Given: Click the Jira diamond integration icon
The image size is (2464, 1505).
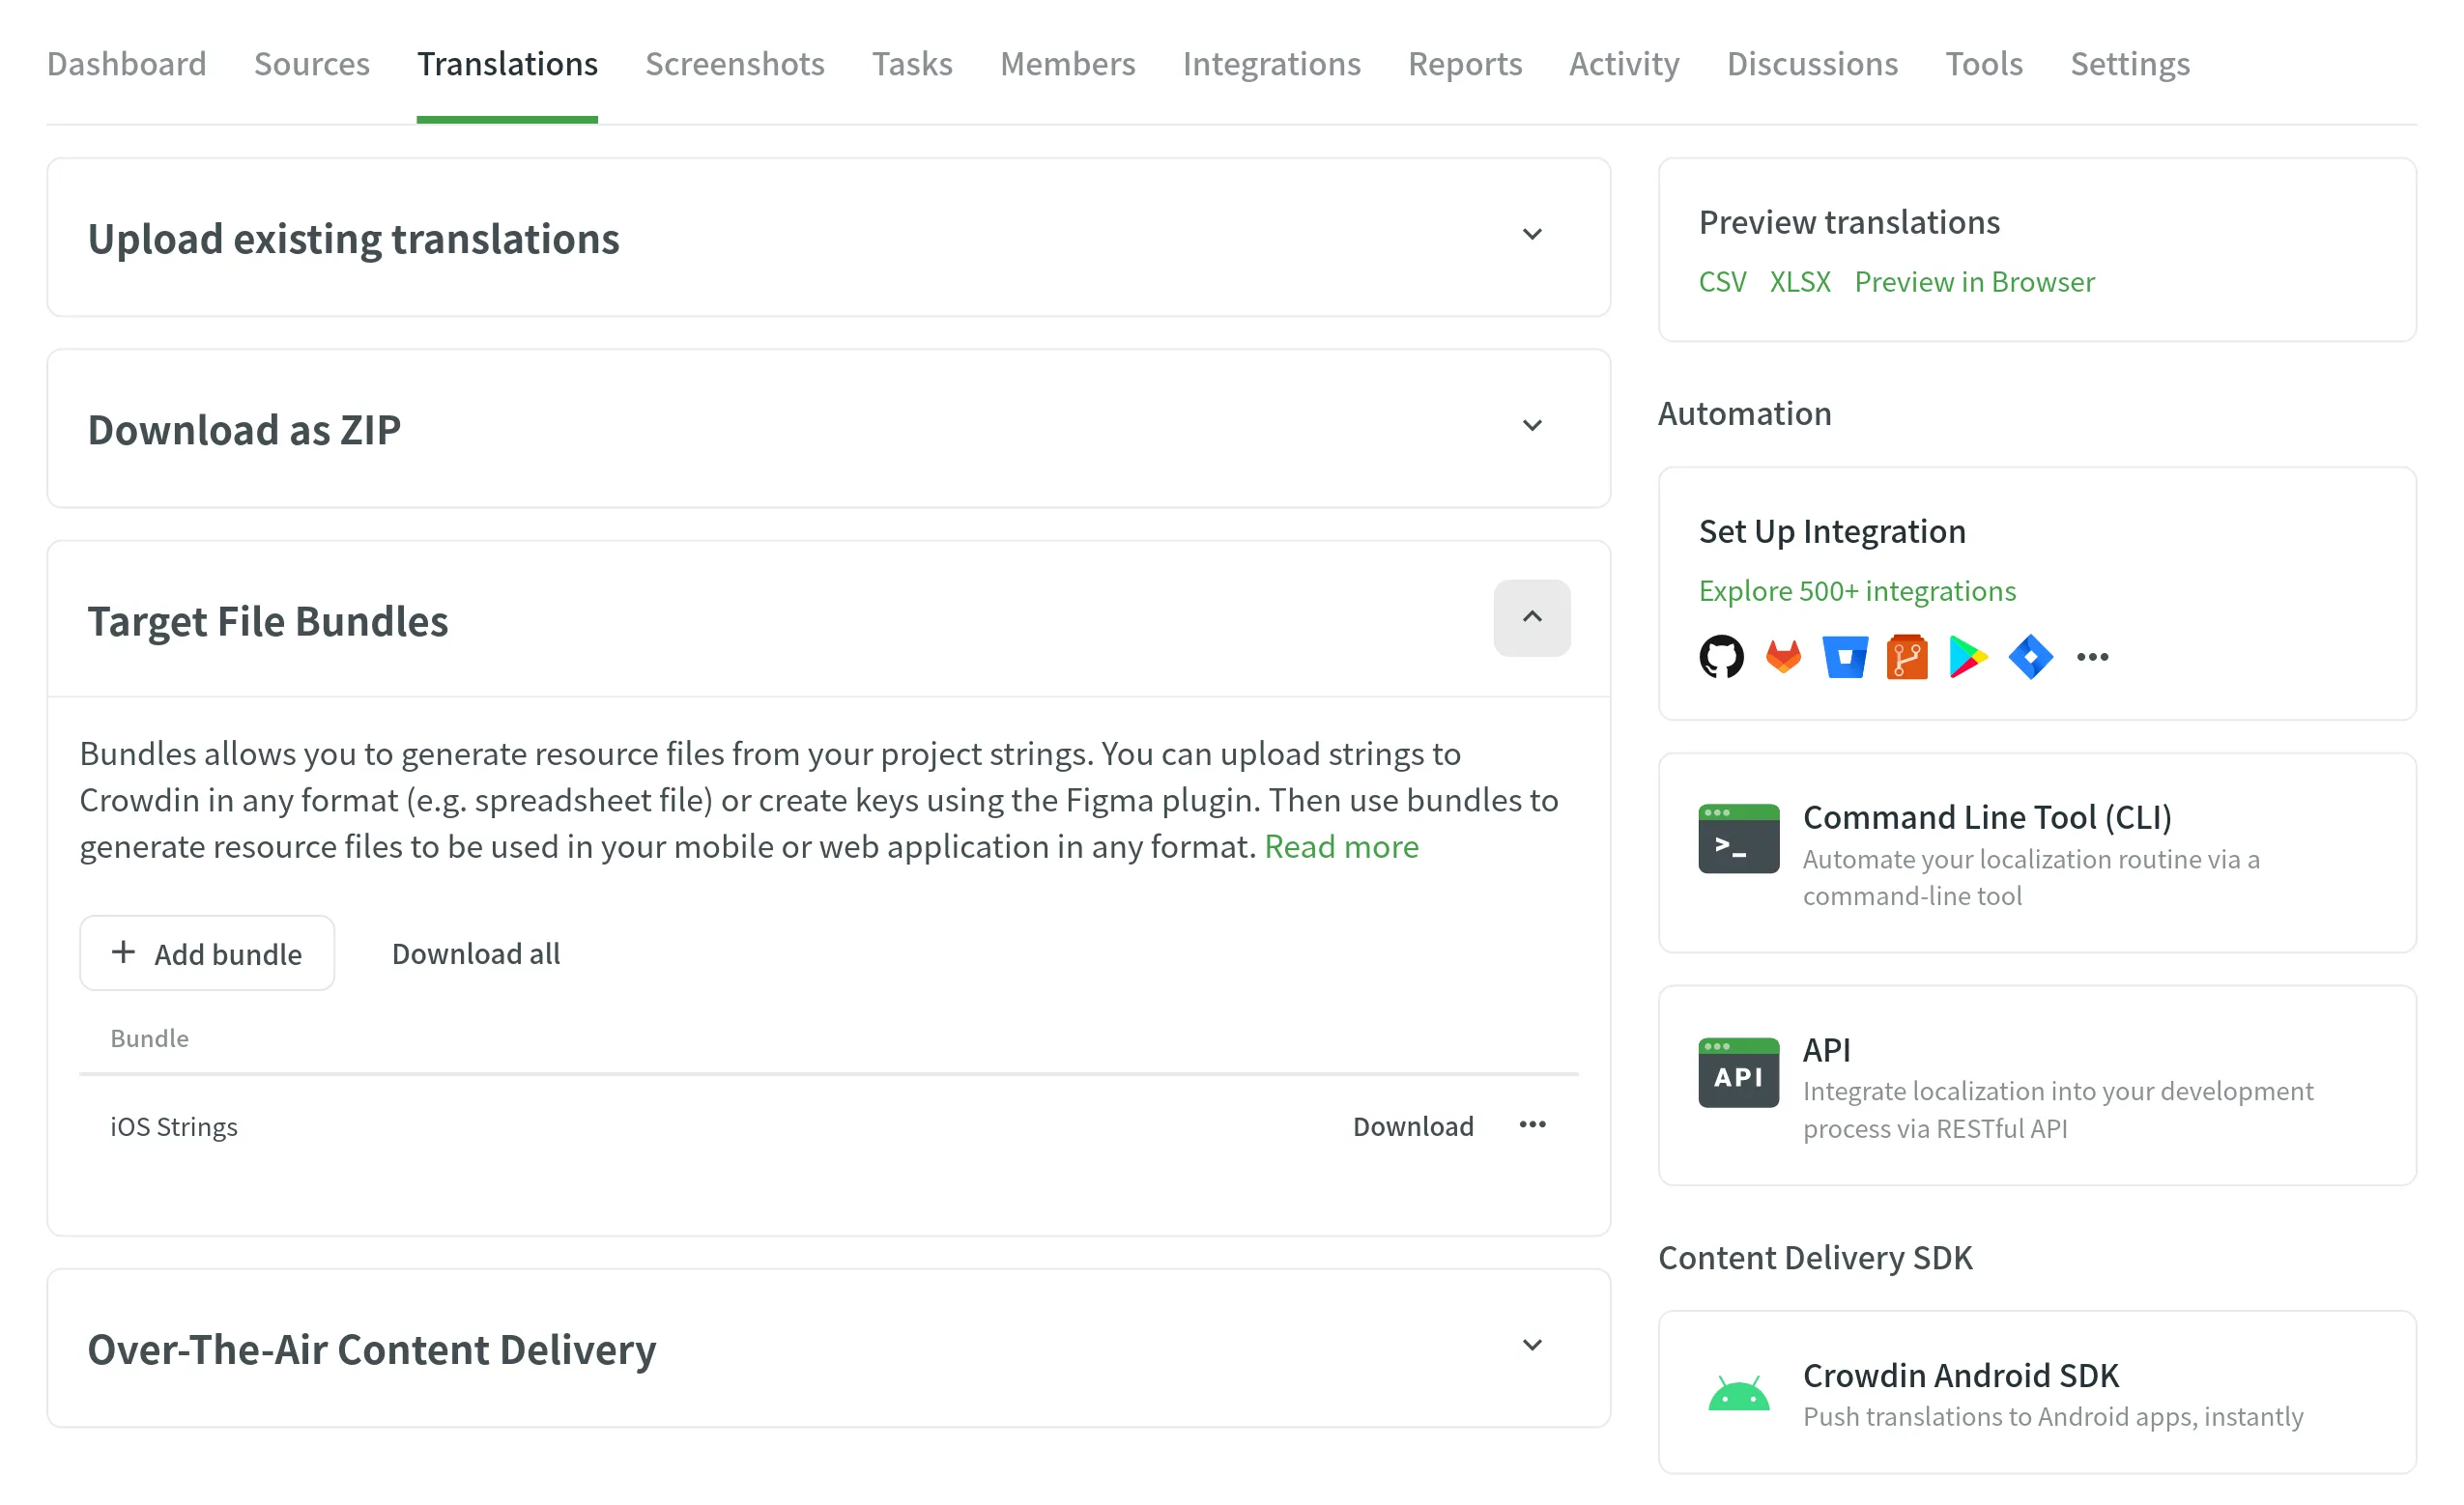Looking at the screenshot, I should (2029, 657).
